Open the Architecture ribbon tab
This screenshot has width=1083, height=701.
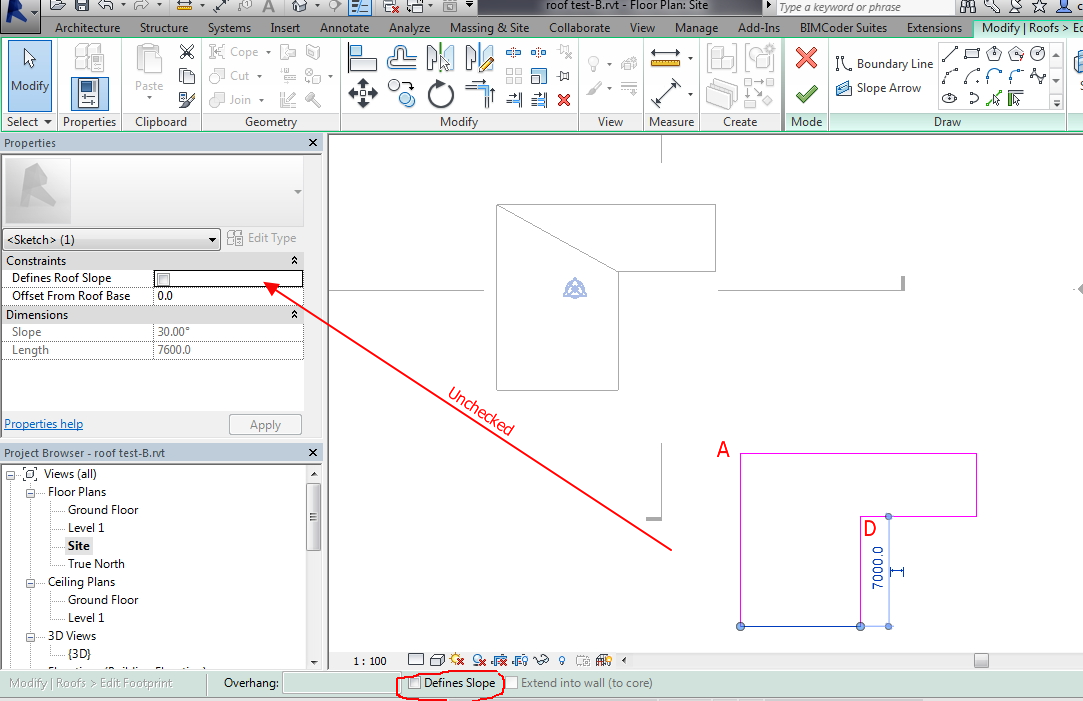click(88, 28)
